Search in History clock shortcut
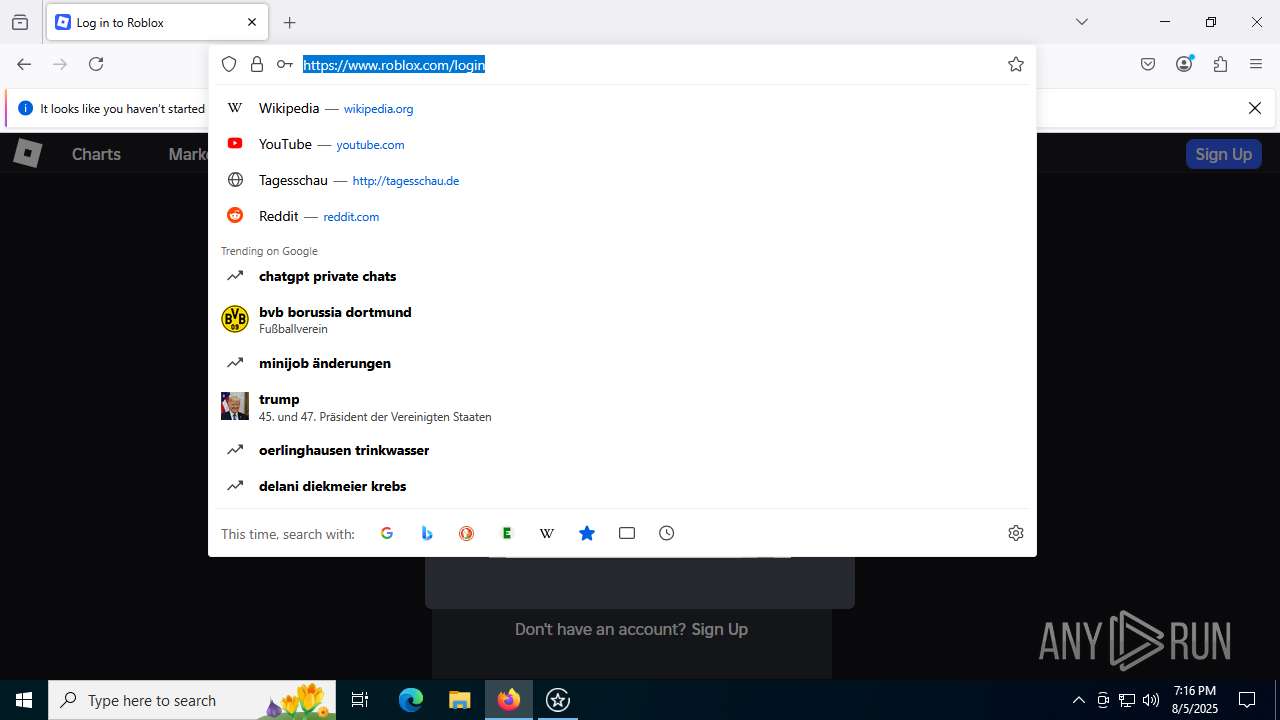1280x720 pixels. pyautogui.click(x=667, y=533)
